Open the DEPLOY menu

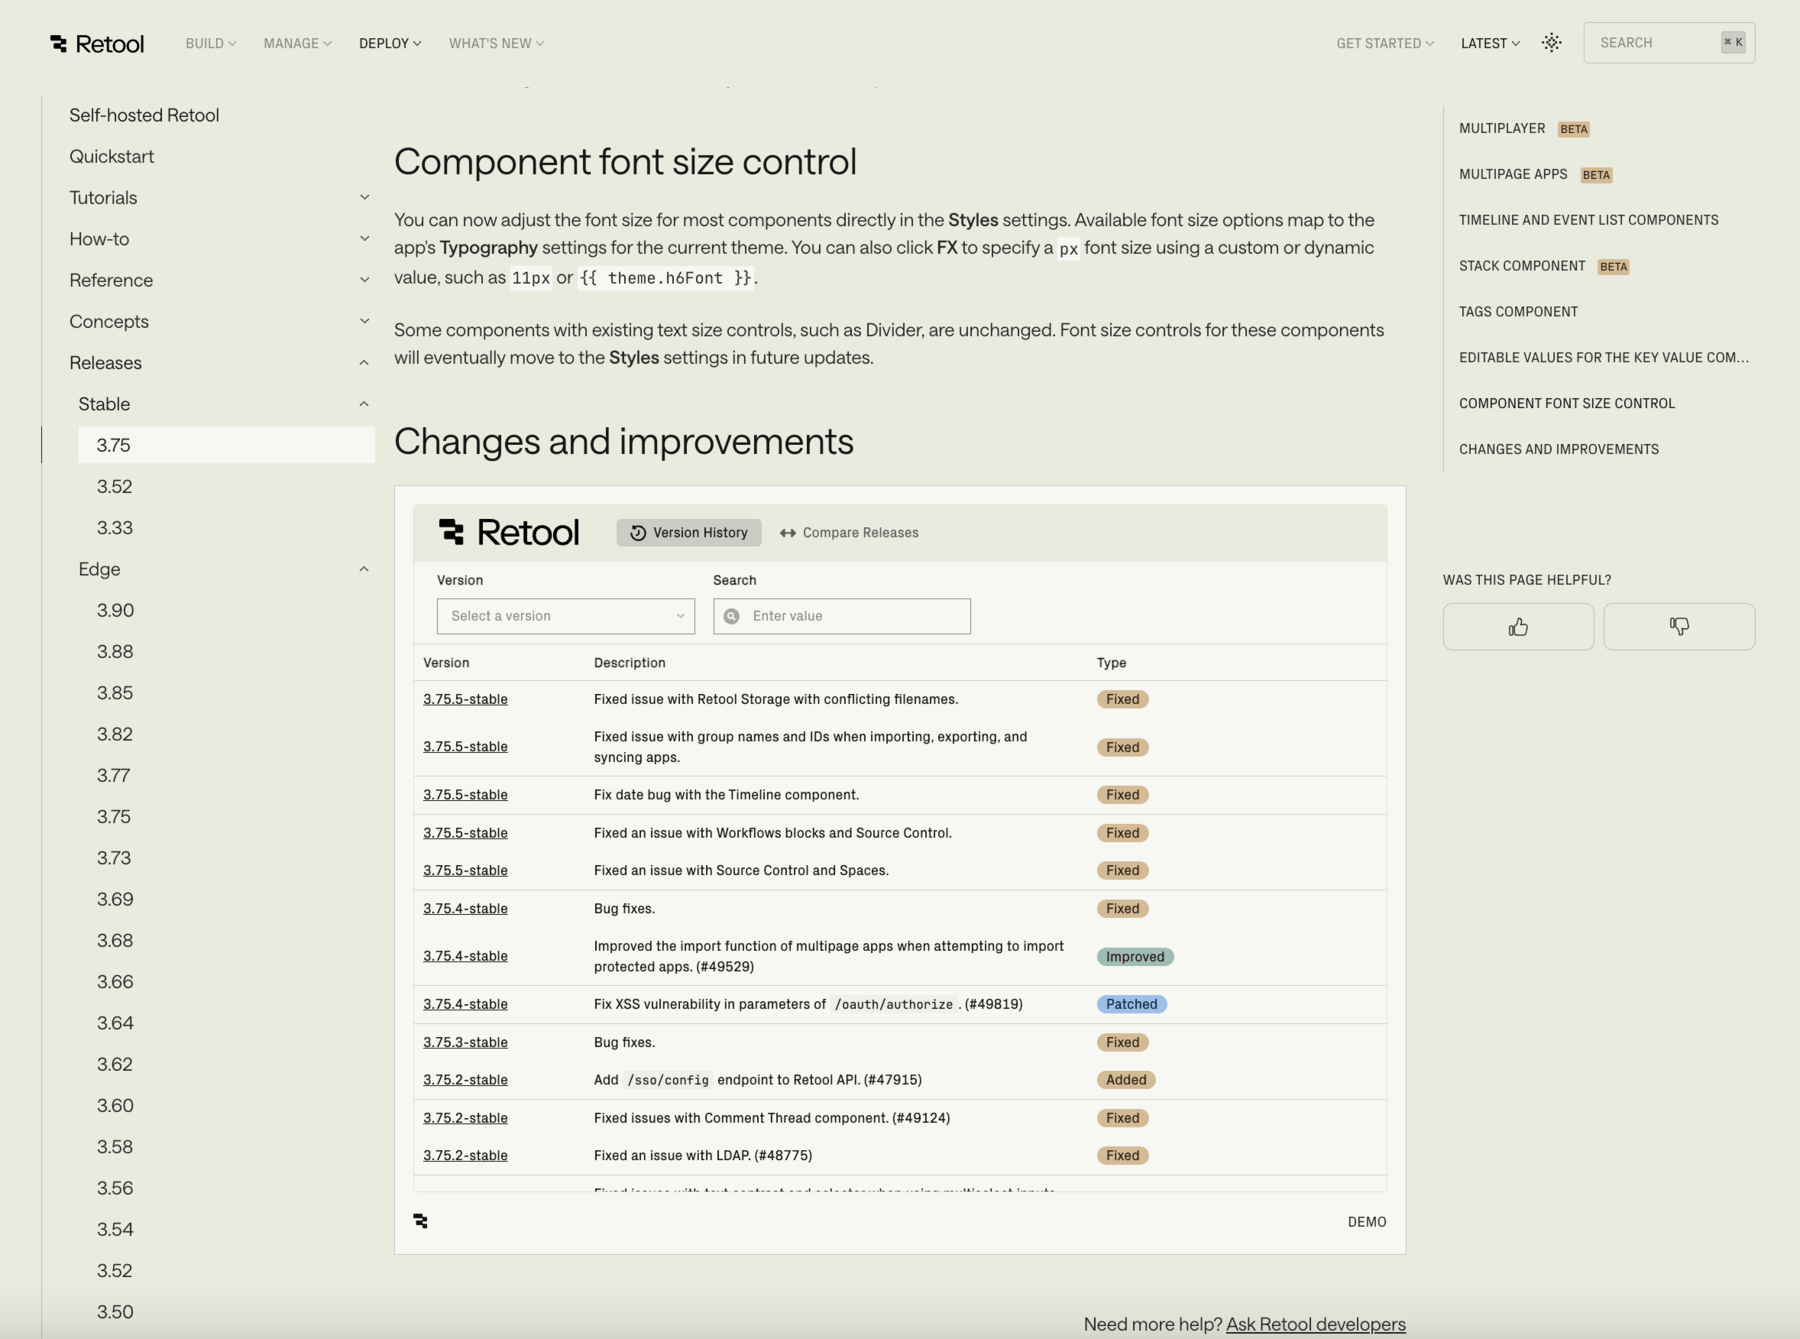[390, 43]
